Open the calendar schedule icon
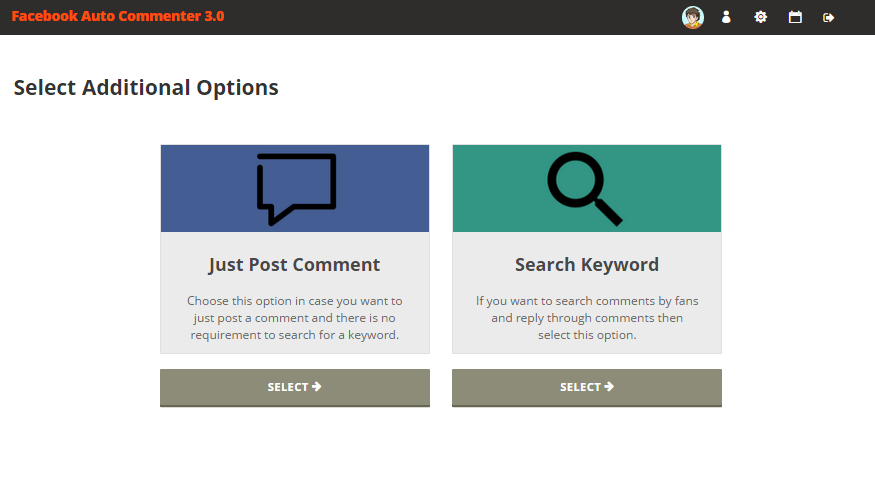Viewport: 875px width, 477px height. click(x=795, y=17)
